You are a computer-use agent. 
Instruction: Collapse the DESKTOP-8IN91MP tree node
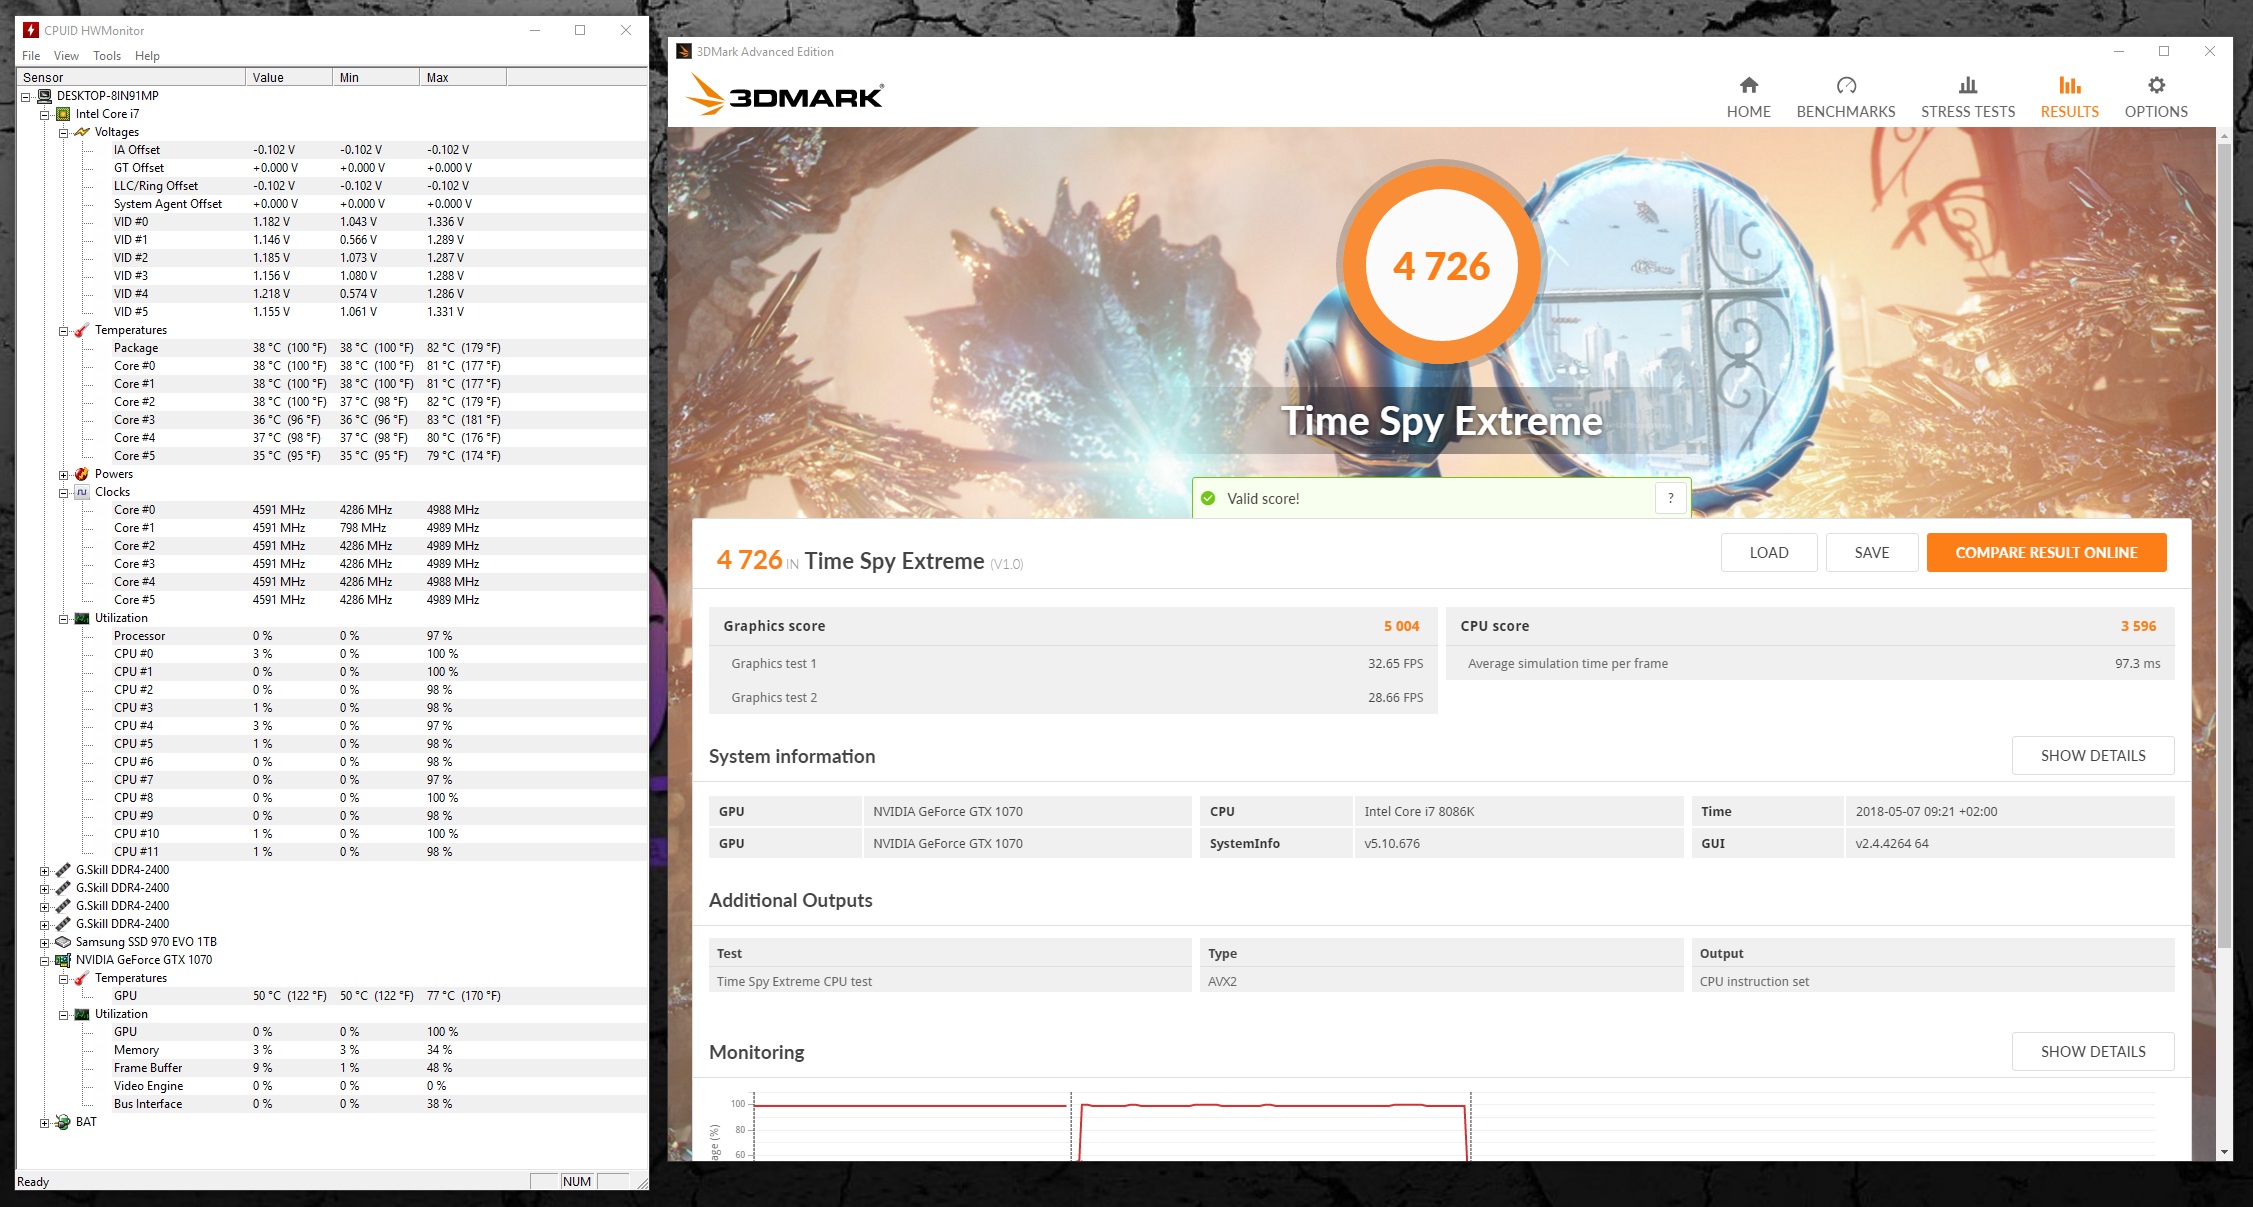pos(25,97)
